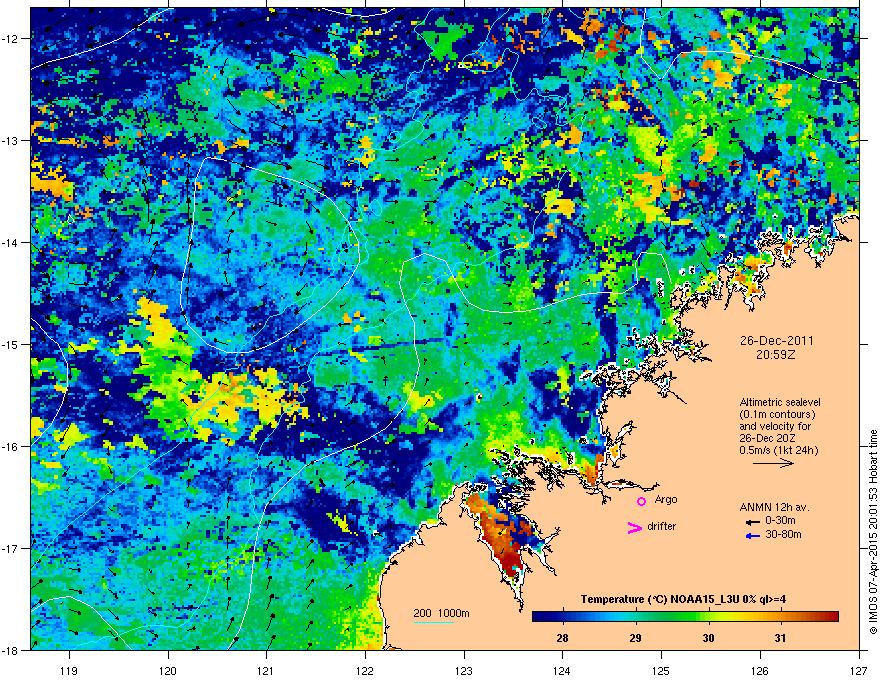Click latitude axis label '-15'

[x=11, y=344]
